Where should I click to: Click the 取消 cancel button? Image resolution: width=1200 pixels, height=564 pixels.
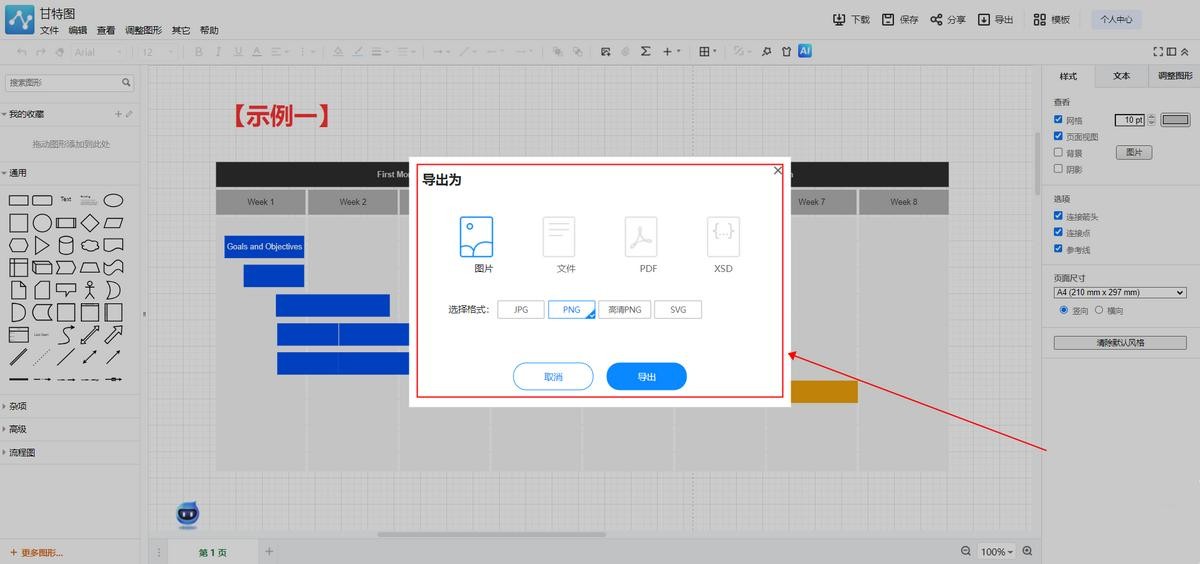(x=553, y=377)
